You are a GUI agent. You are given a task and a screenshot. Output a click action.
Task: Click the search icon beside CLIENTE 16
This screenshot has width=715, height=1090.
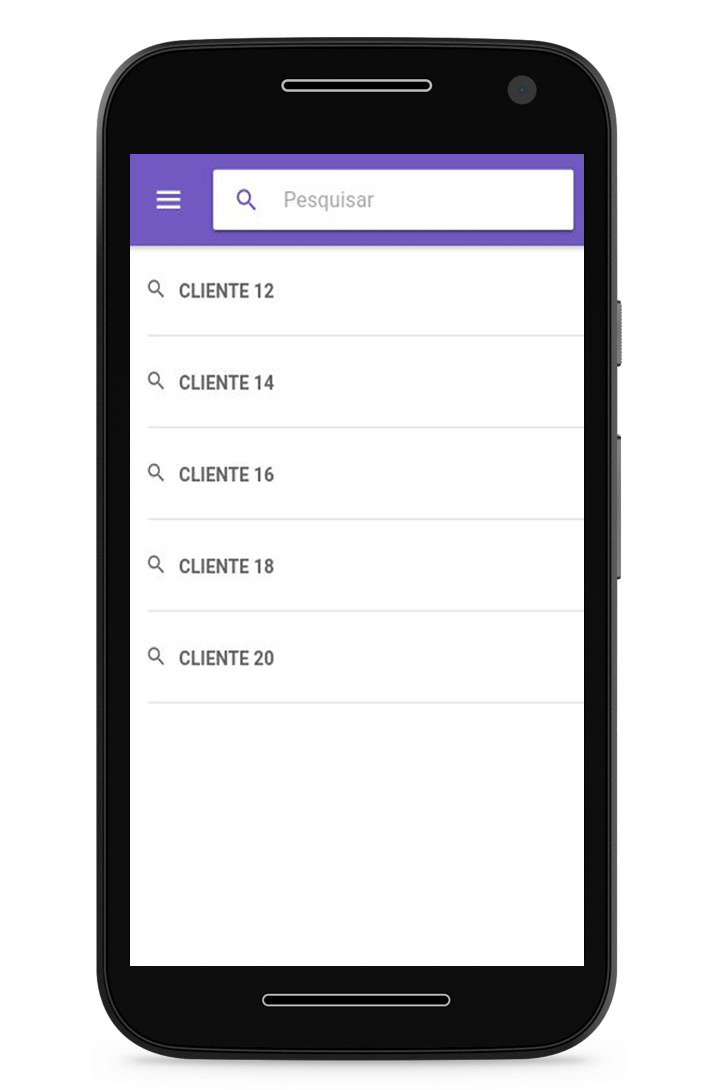tap(156, 473)
